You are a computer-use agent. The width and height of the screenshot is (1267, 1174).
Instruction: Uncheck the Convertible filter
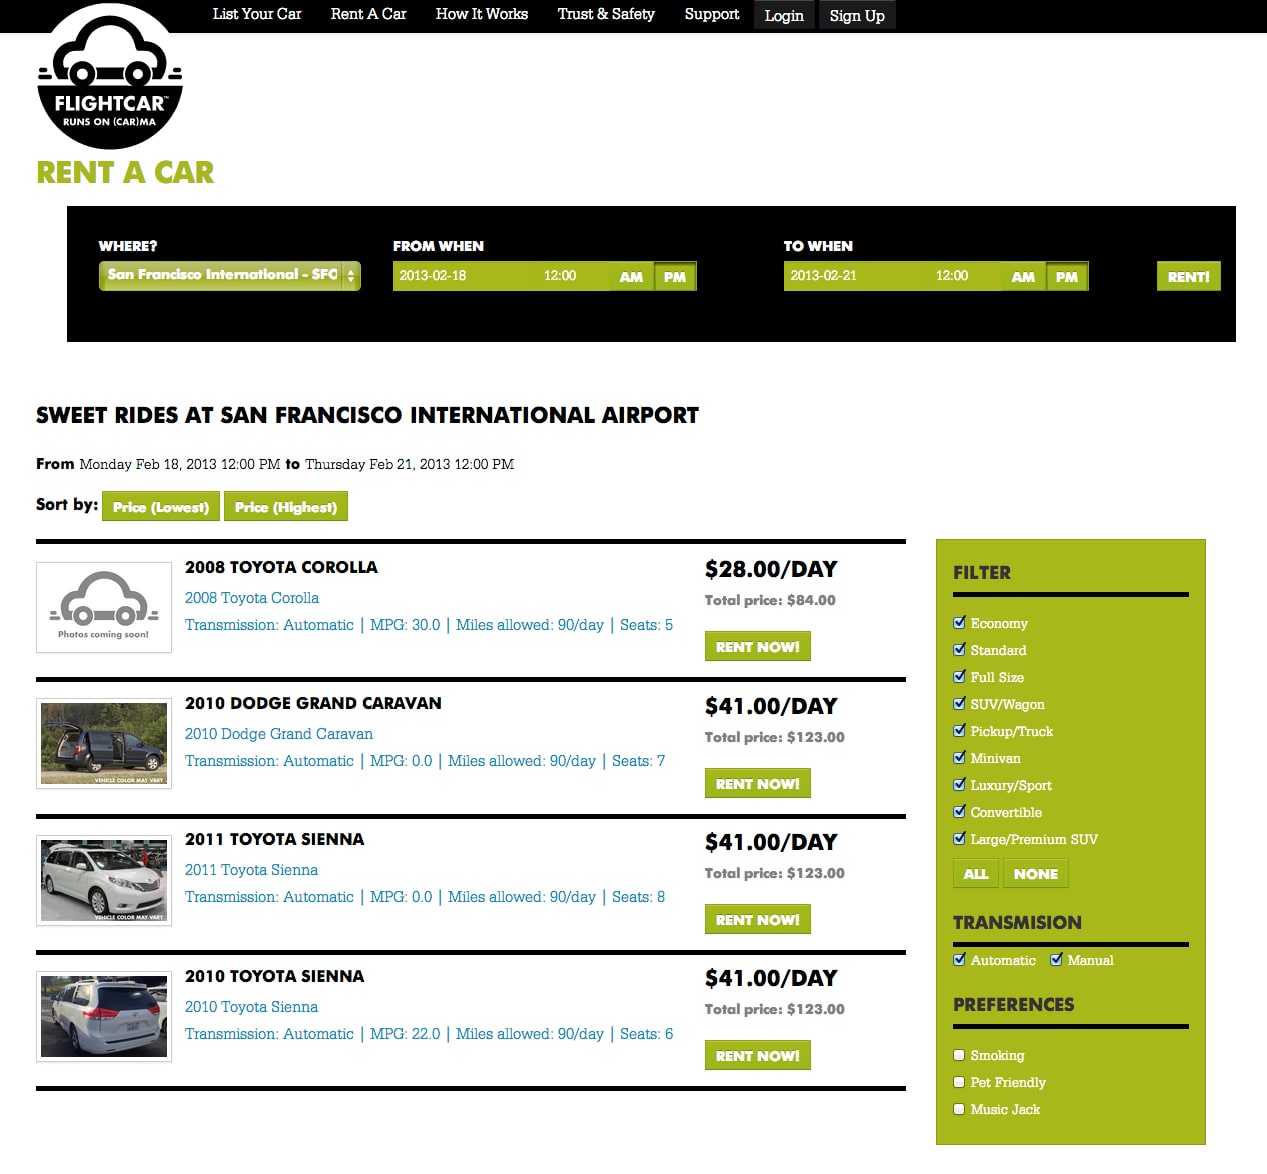tap(960, 811)
